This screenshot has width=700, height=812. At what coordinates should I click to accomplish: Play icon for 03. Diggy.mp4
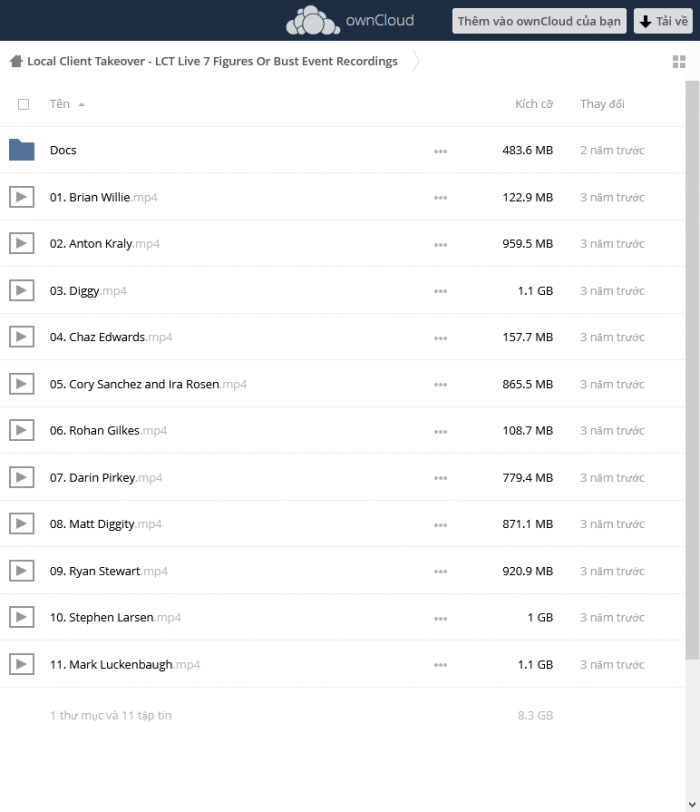point(22,291)
